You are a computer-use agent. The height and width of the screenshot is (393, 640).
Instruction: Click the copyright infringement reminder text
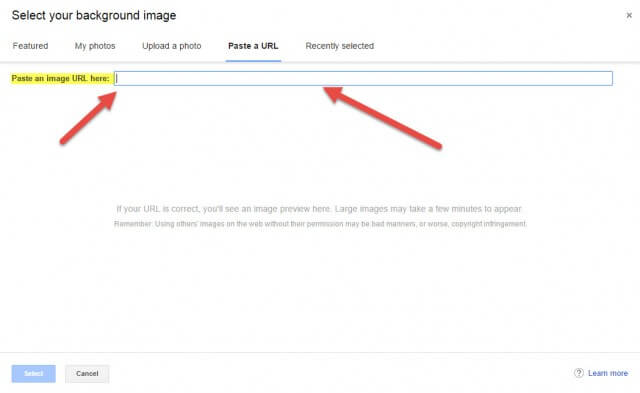pyautogui.click(x=320, y=224)
